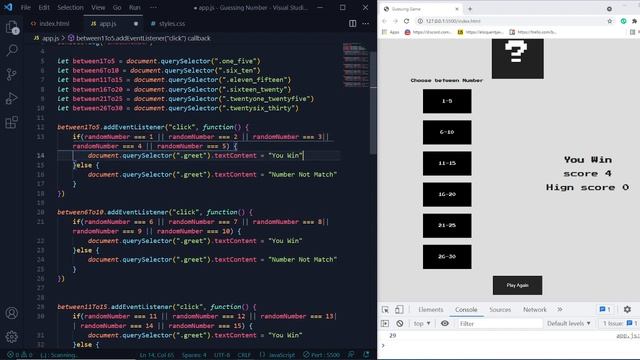Click the browser address bar URL

pos(453,21)
